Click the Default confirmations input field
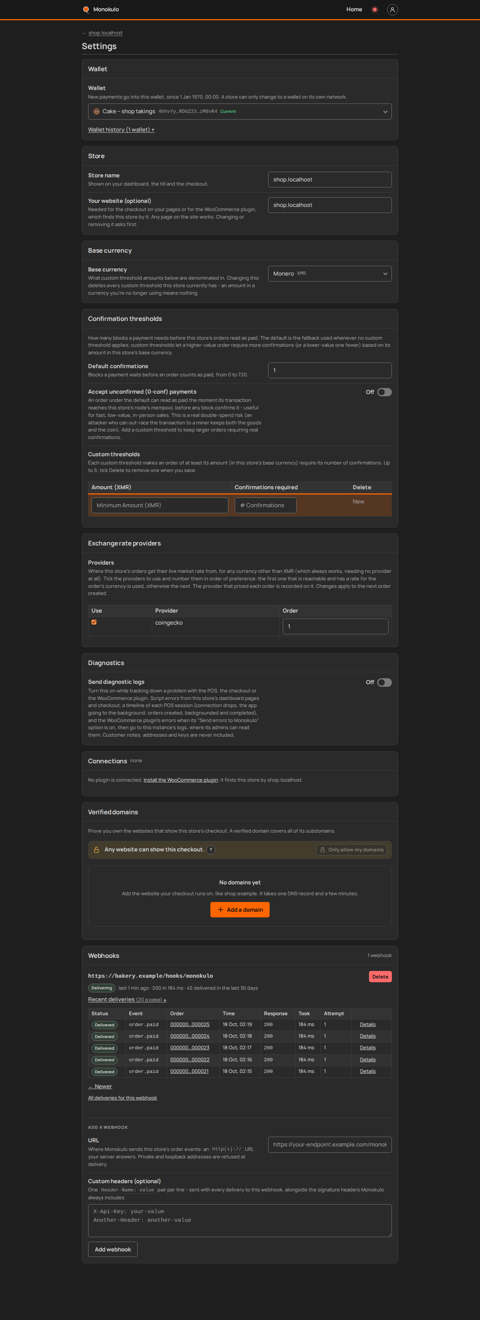Viewport: 480px width, 1320px height. pos(330,370)
